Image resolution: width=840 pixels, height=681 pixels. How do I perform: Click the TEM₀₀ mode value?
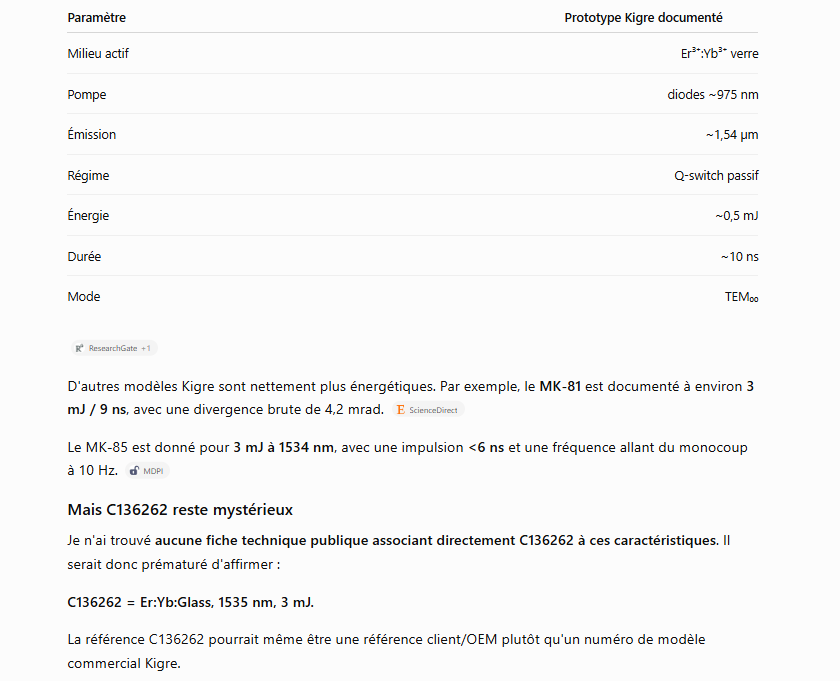point(741,297)
